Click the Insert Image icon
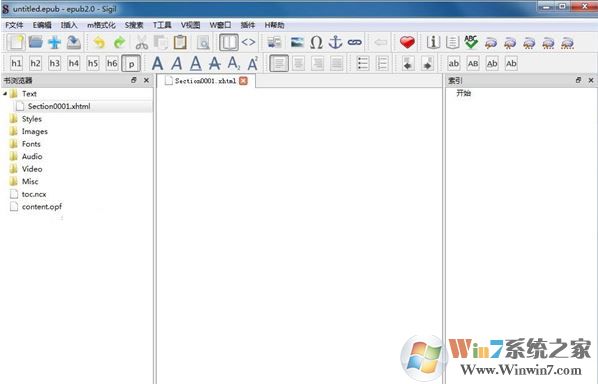 point(297,42)
